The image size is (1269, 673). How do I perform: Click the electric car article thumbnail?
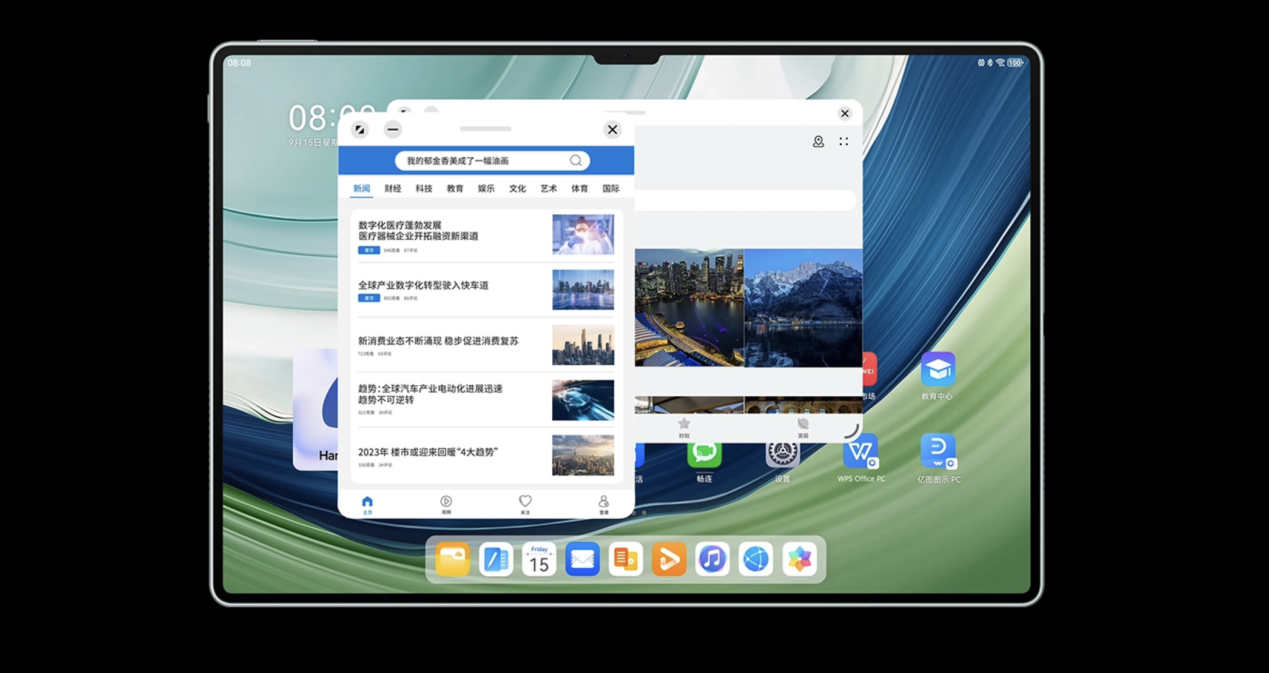click(x=583, y=400)
